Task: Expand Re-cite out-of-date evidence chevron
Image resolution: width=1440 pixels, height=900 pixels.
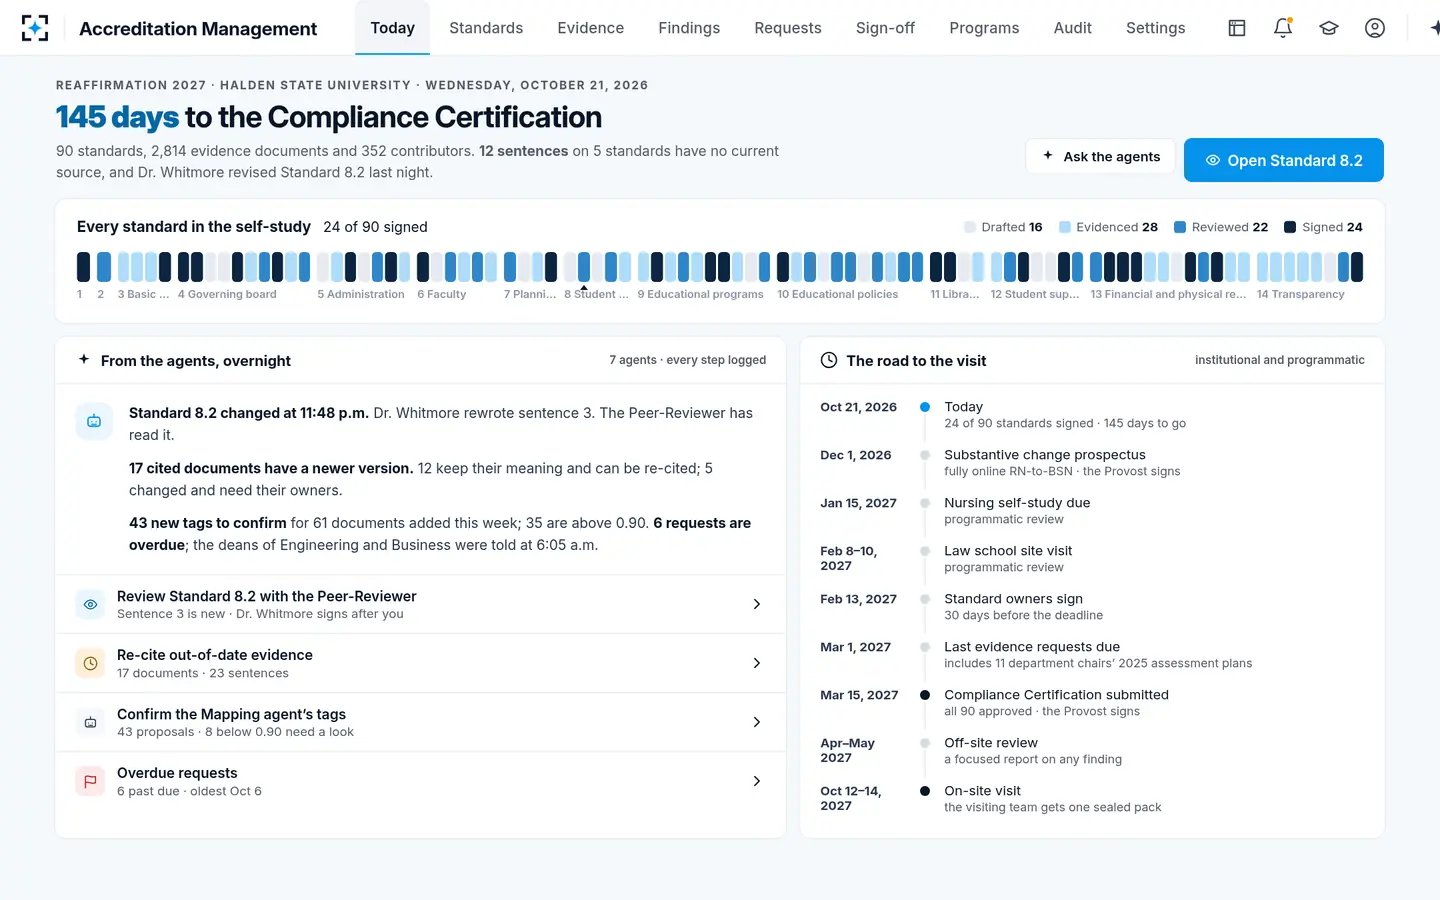Action: coord(757,663)
